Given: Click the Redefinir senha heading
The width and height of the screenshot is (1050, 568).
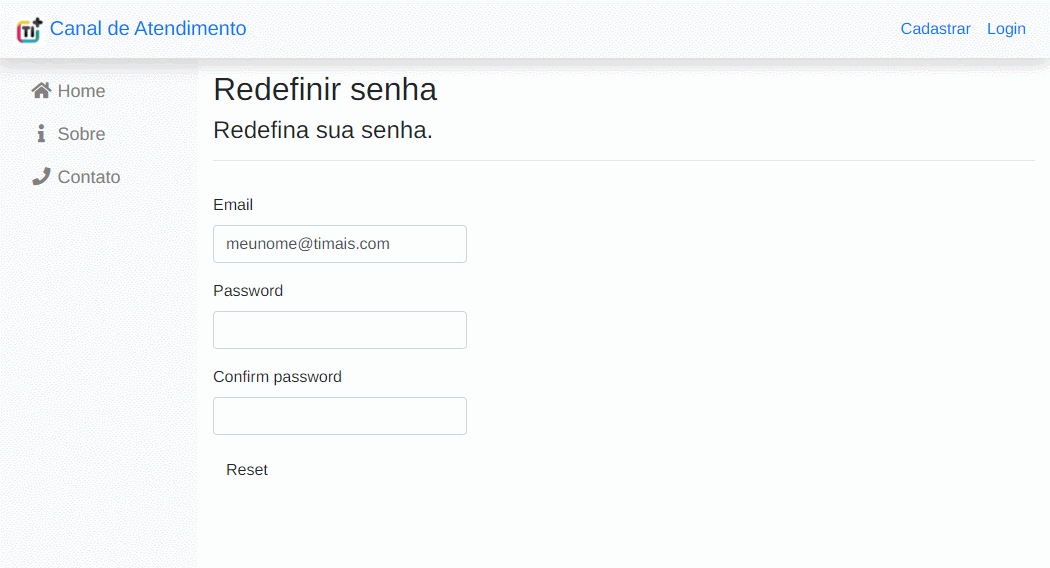Looking at the screenshot, I should coord(325,90).
